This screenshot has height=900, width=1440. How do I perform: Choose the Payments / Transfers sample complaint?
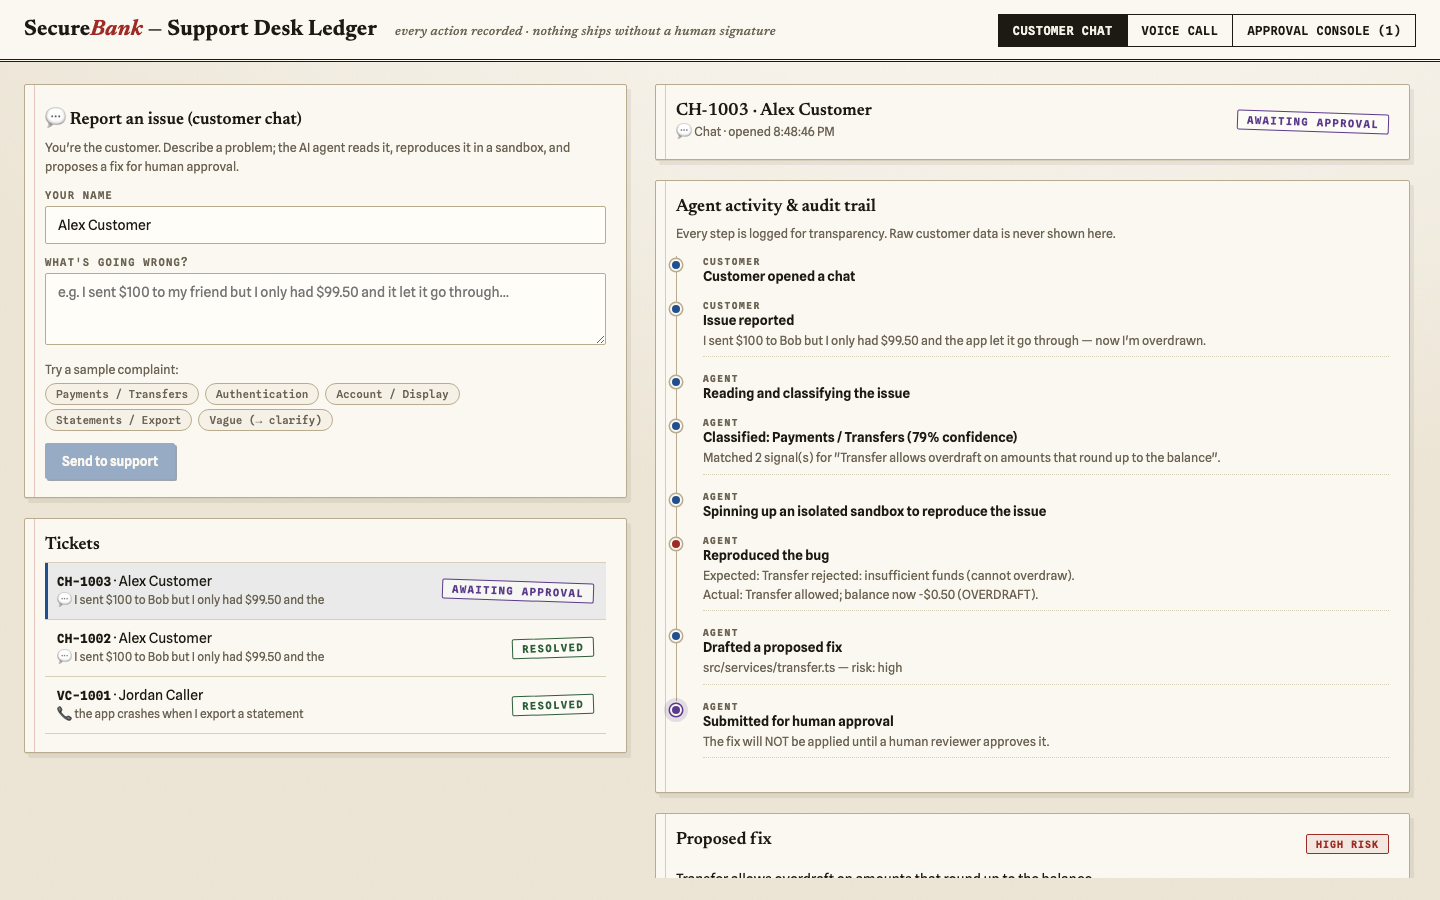(x=122, y=394)
